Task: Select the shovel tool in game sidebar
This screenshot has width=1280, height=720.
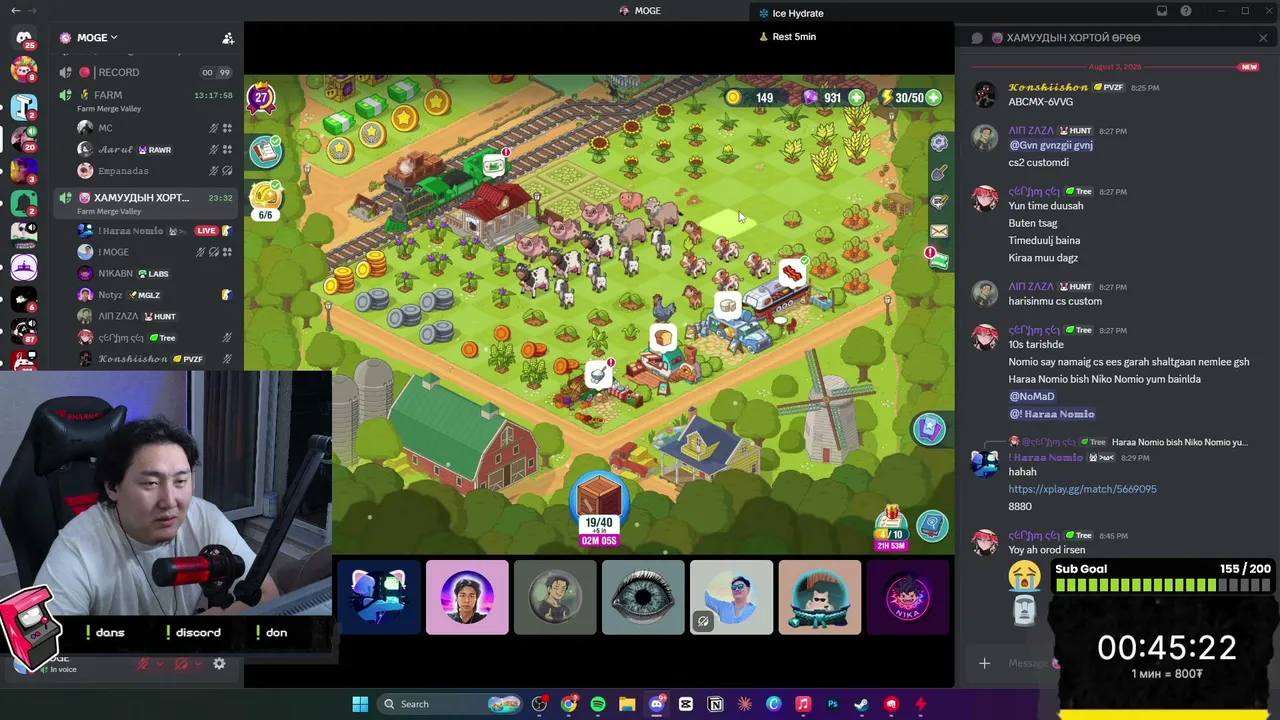Action: click(938, 173)
